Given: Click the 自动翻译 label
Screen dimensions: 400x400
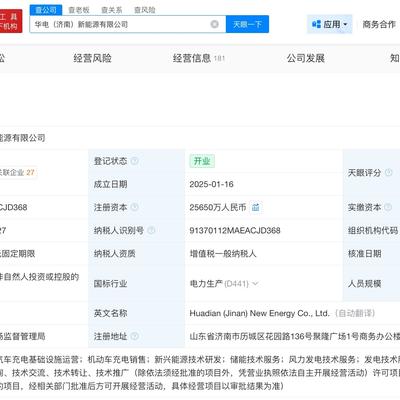Looking at the screenshot, I should pos(355,313).
